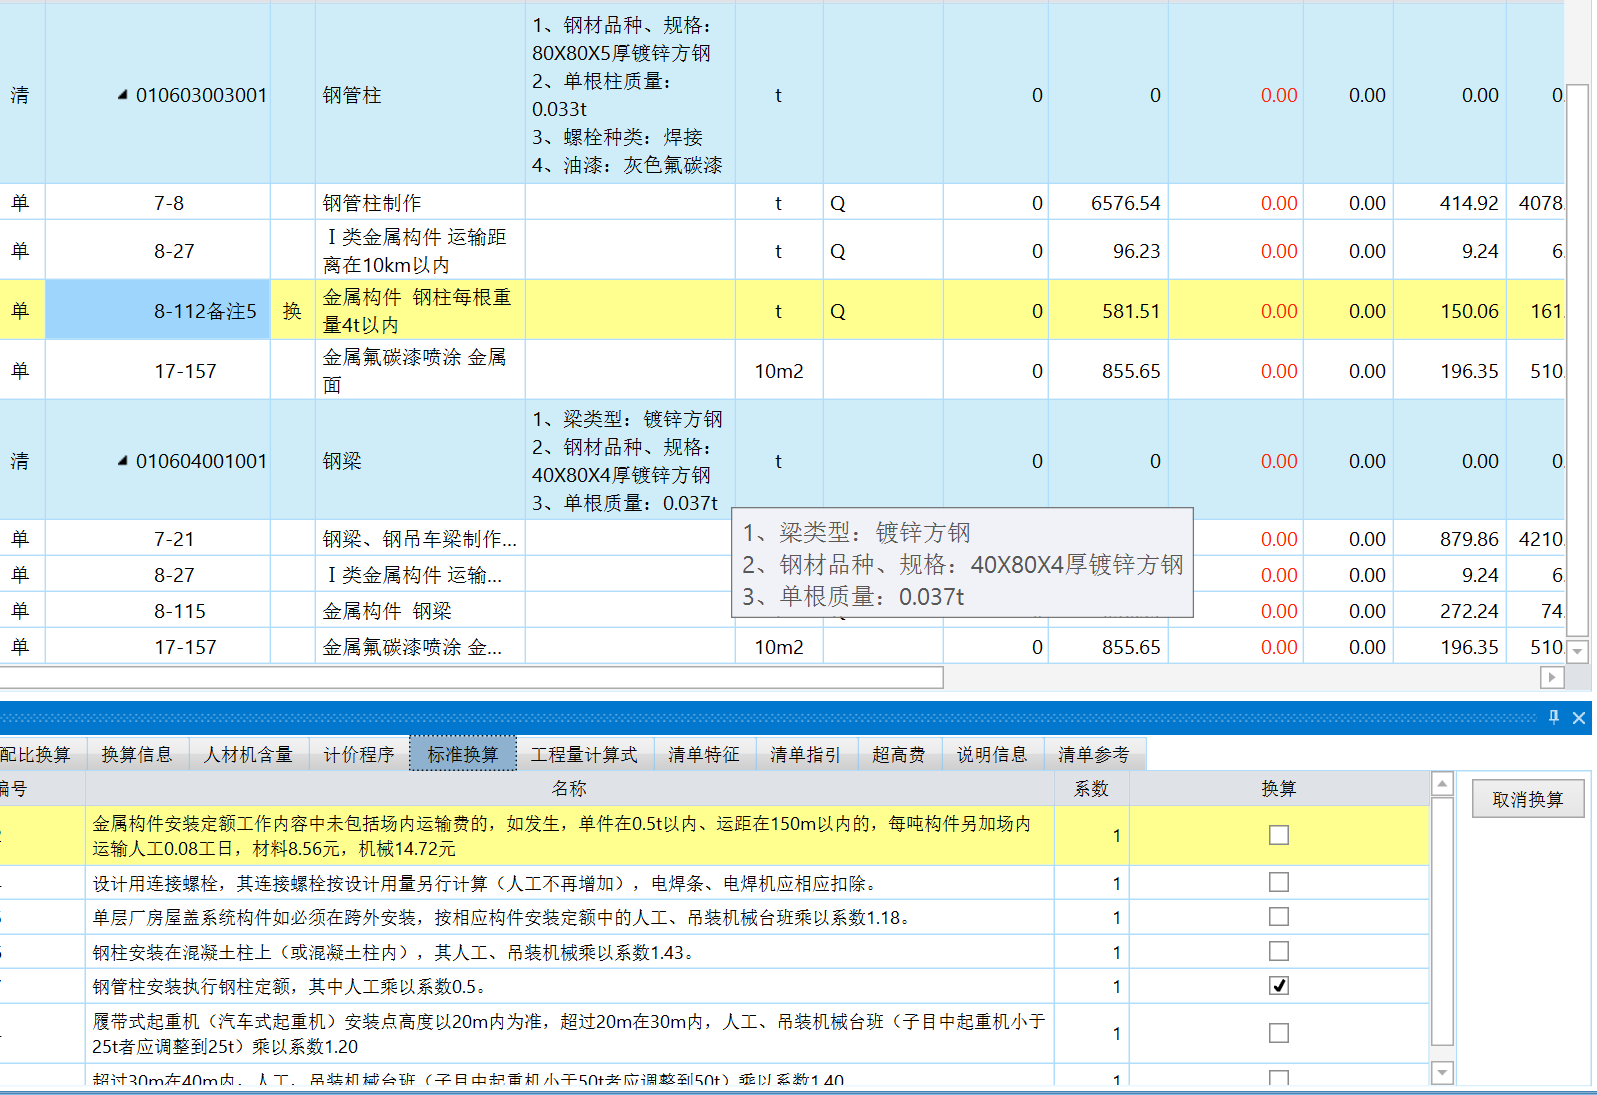
Task: Open the 清单指引 tab
Action: (x=806, y=754)
